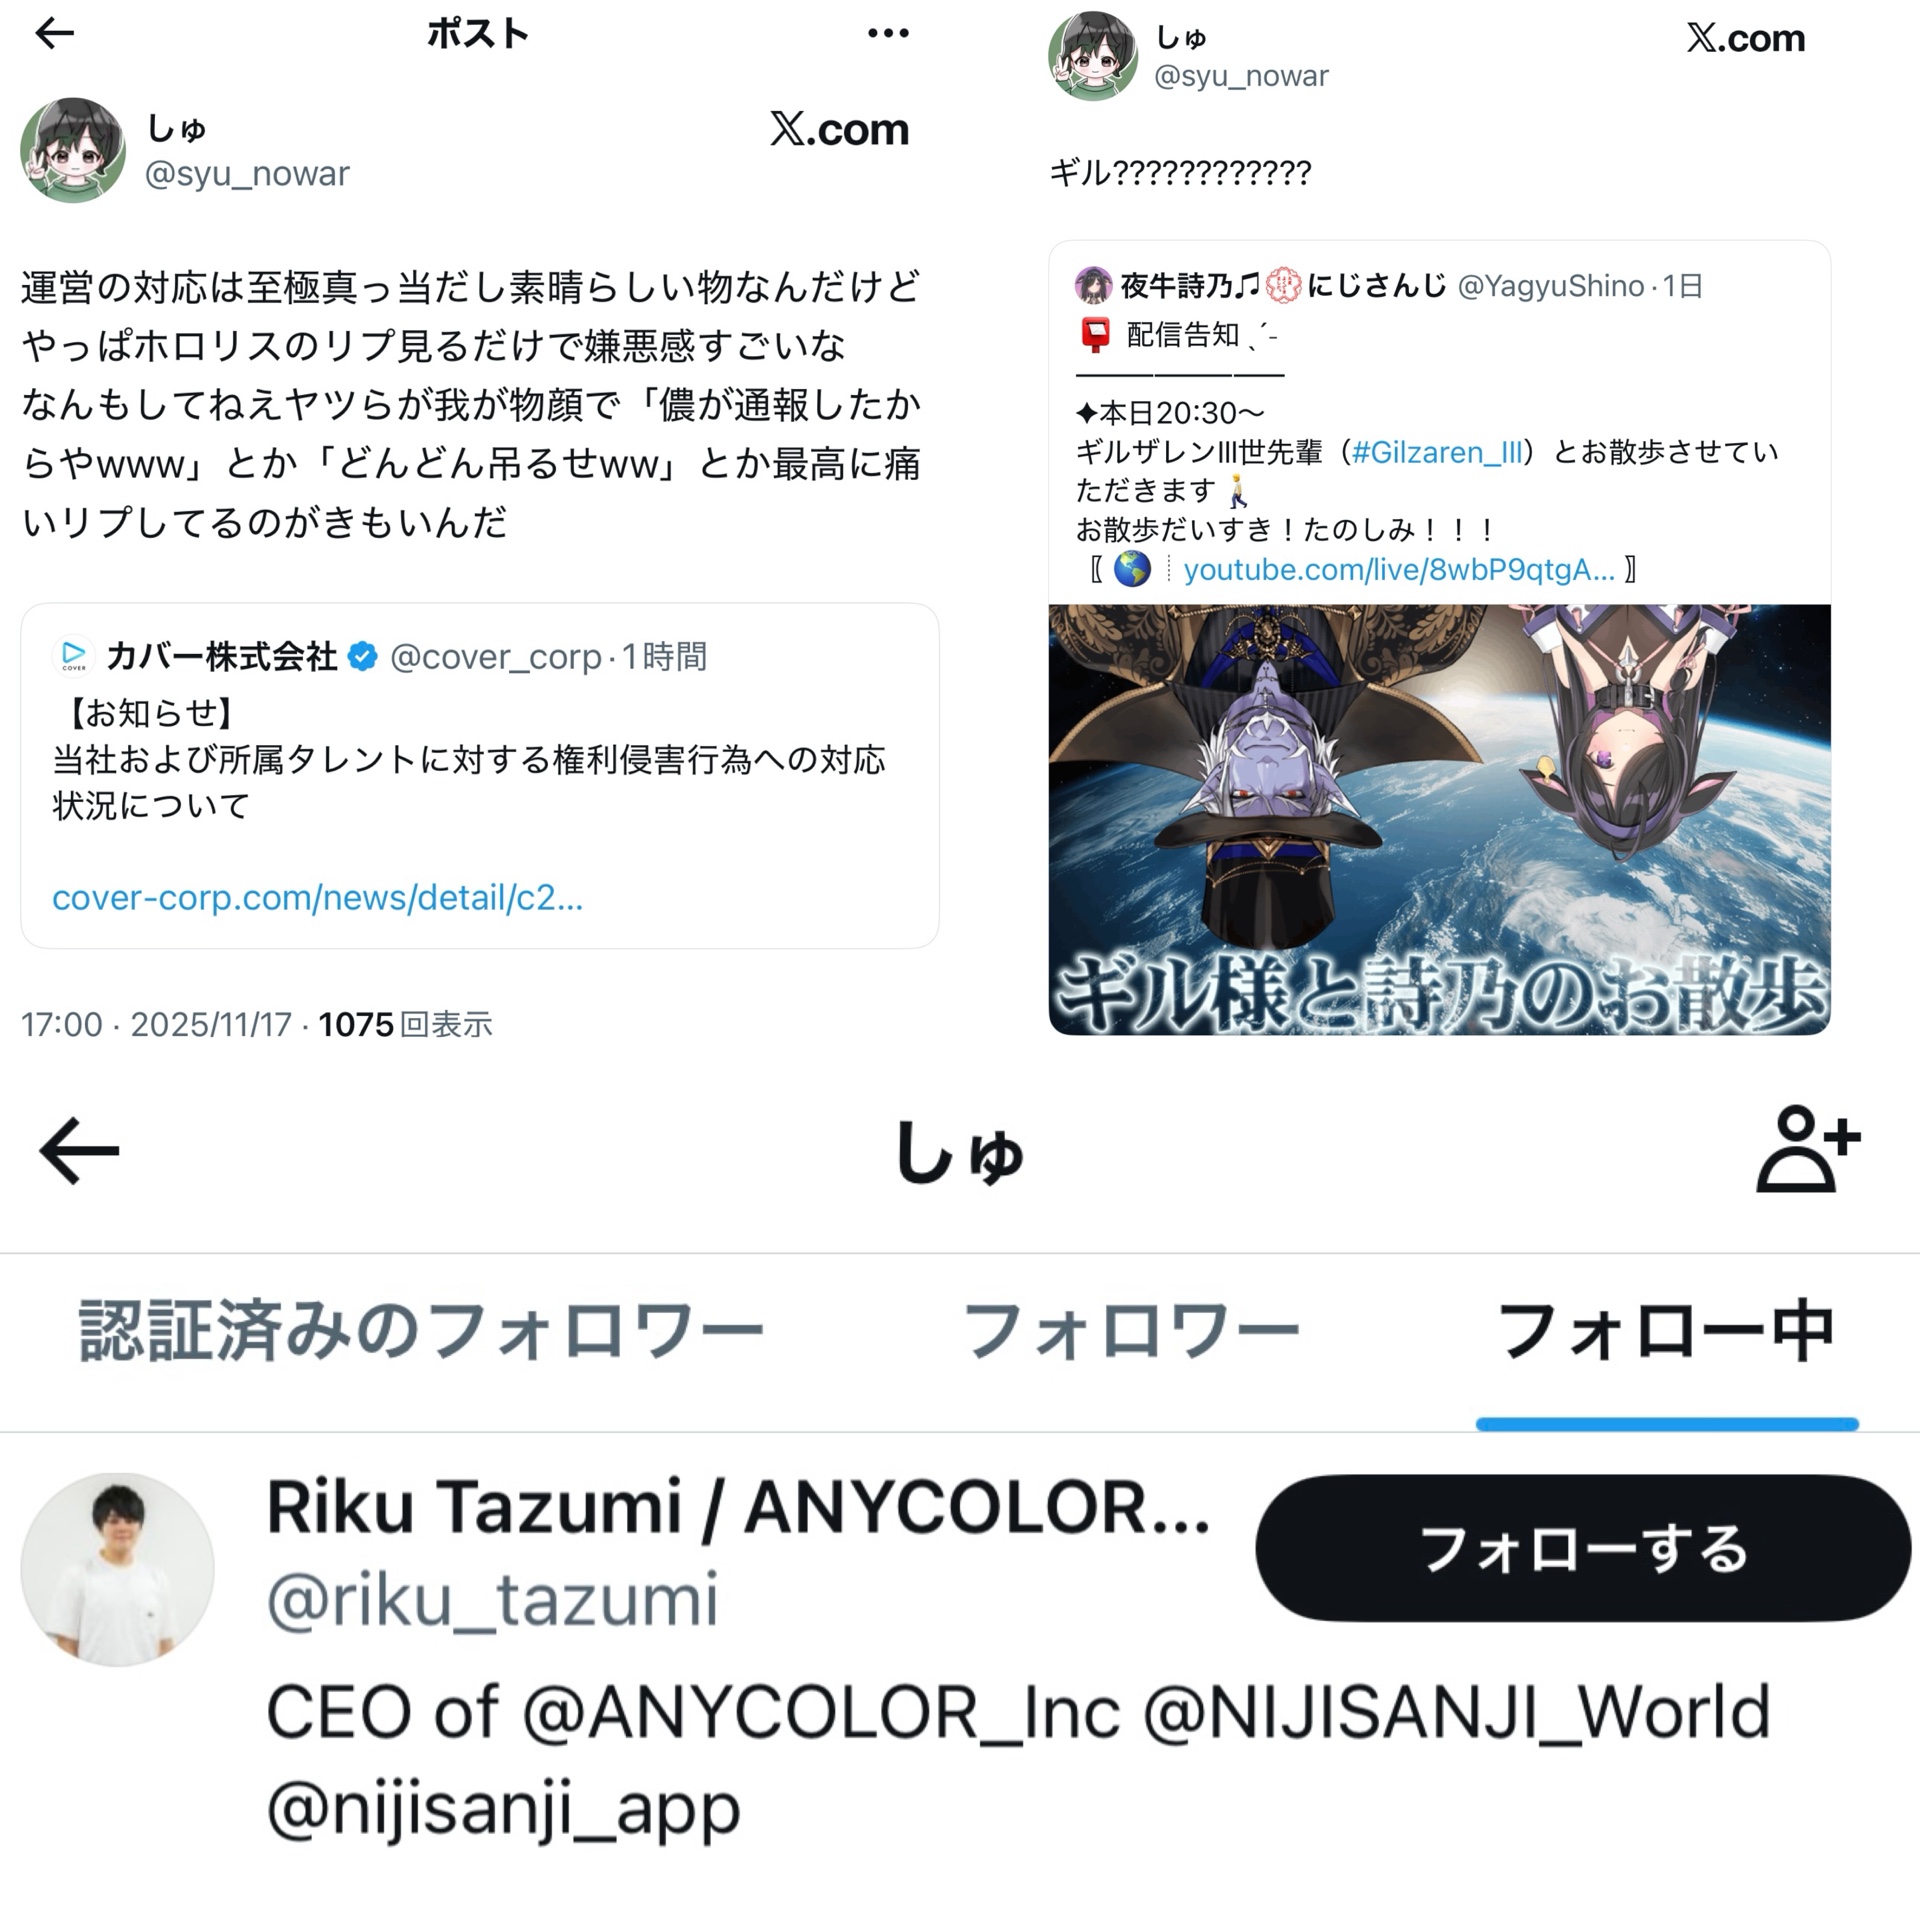Open the youtube.com/live stream link

pos(1398,569)
